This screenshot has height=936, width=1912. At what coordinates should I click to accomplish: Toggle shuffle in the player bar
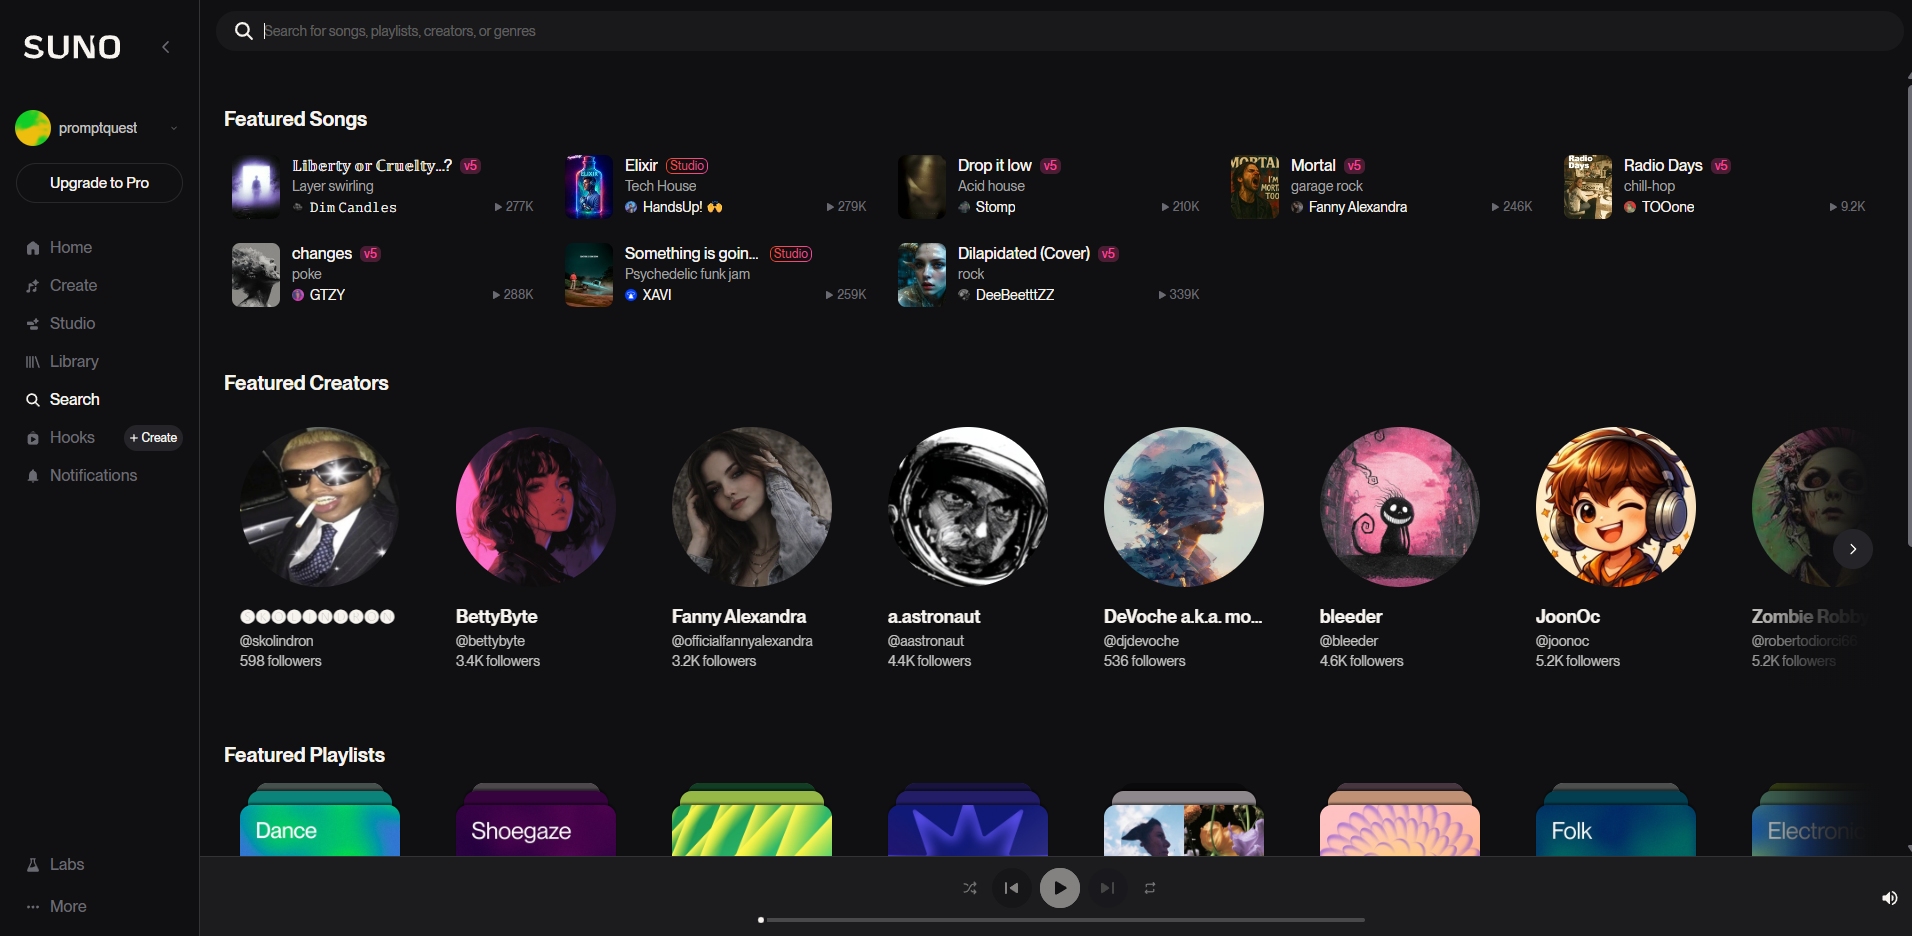point(969,888)
